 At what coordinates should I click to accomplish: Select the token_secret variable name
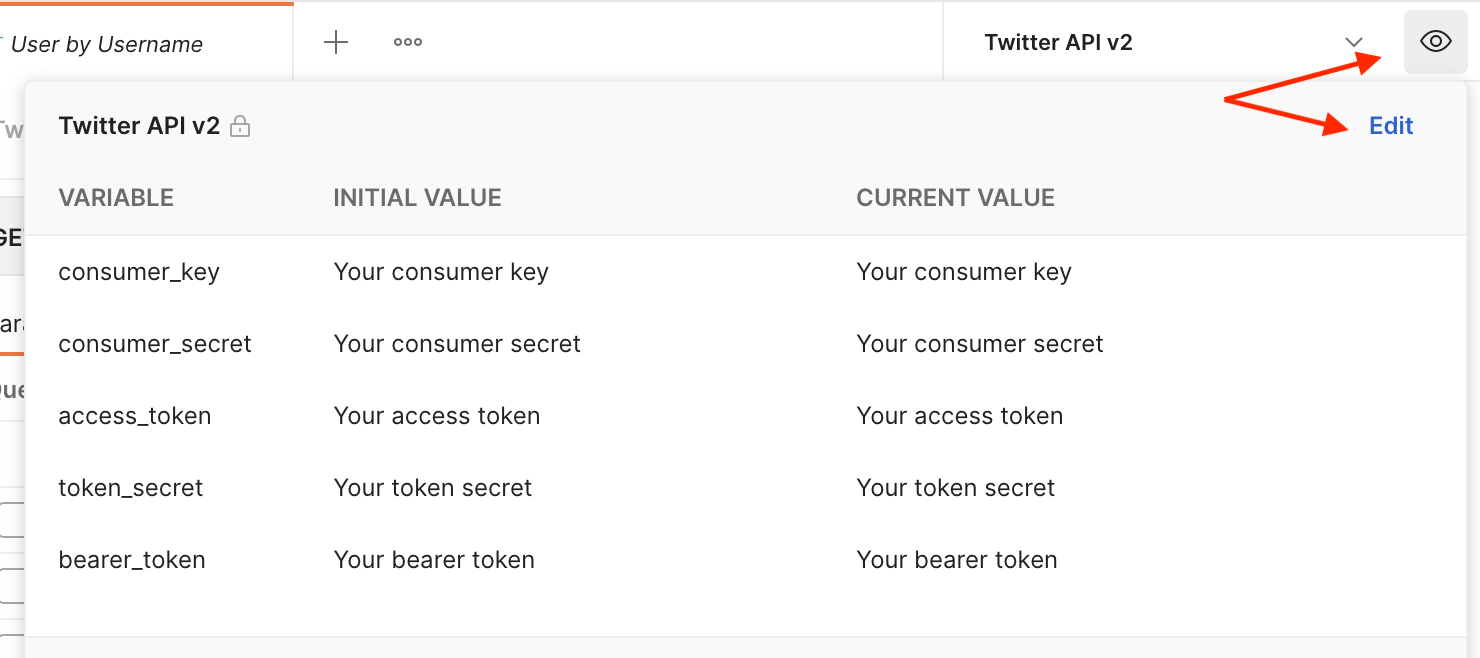(131, 488)
